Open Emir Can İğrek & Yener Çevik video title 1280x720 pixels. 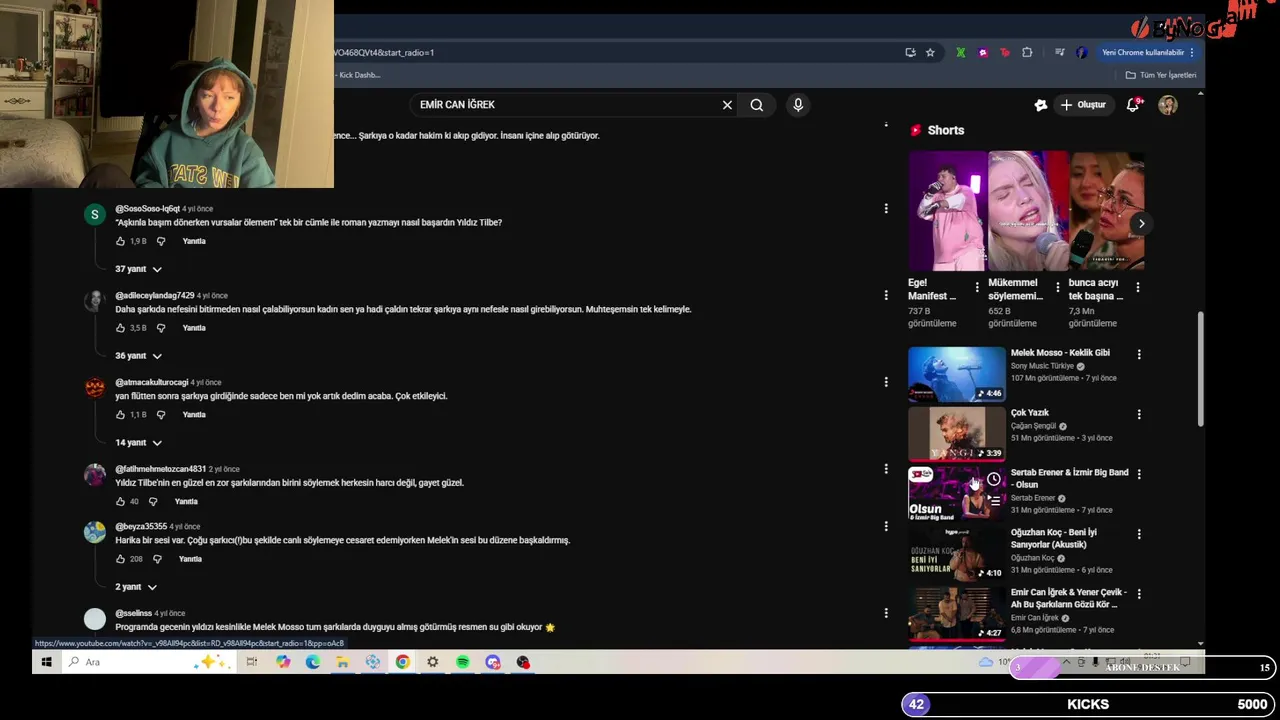tap(1069, 598)
